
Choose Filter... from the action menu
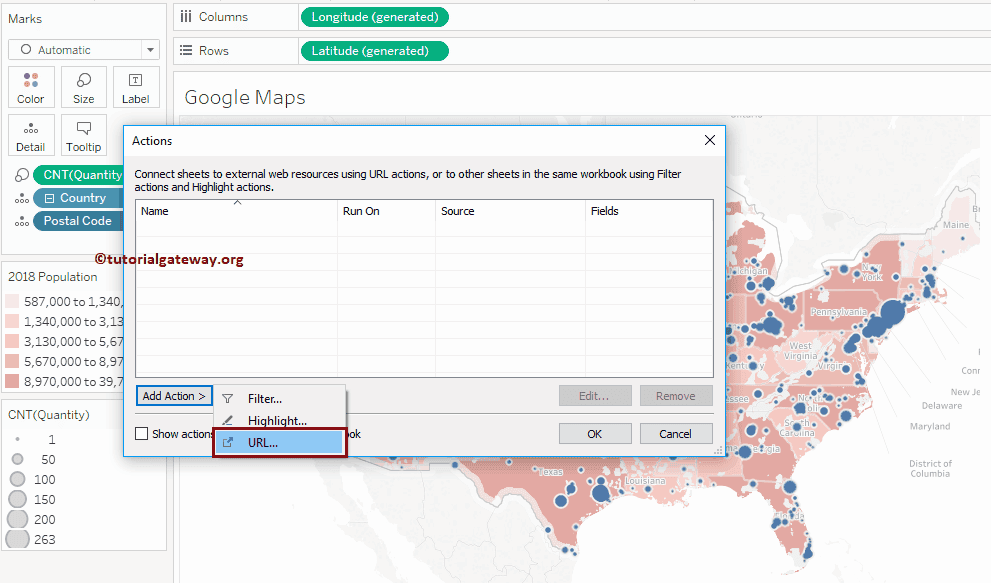point(265,399)
